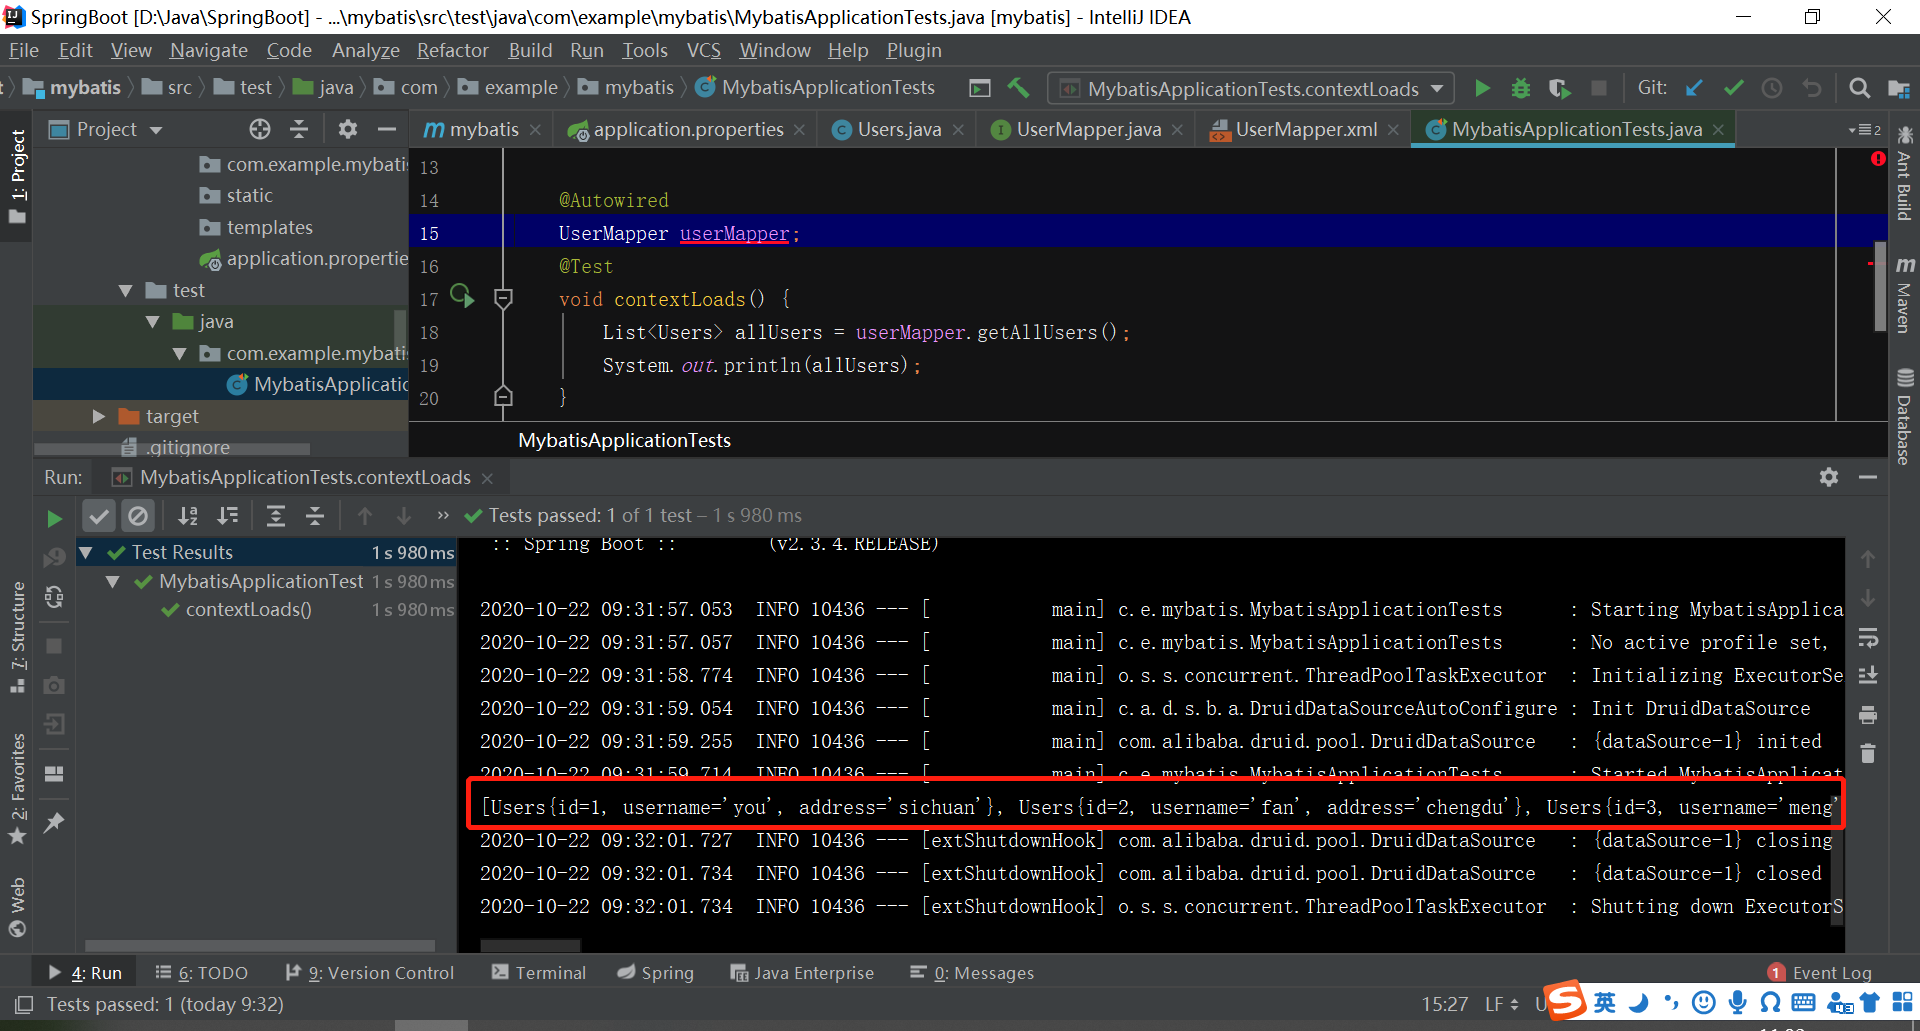Click the console horizontal scrollbar
1920x1031 pixels.
pyautogui.click(x=530, y=945)
